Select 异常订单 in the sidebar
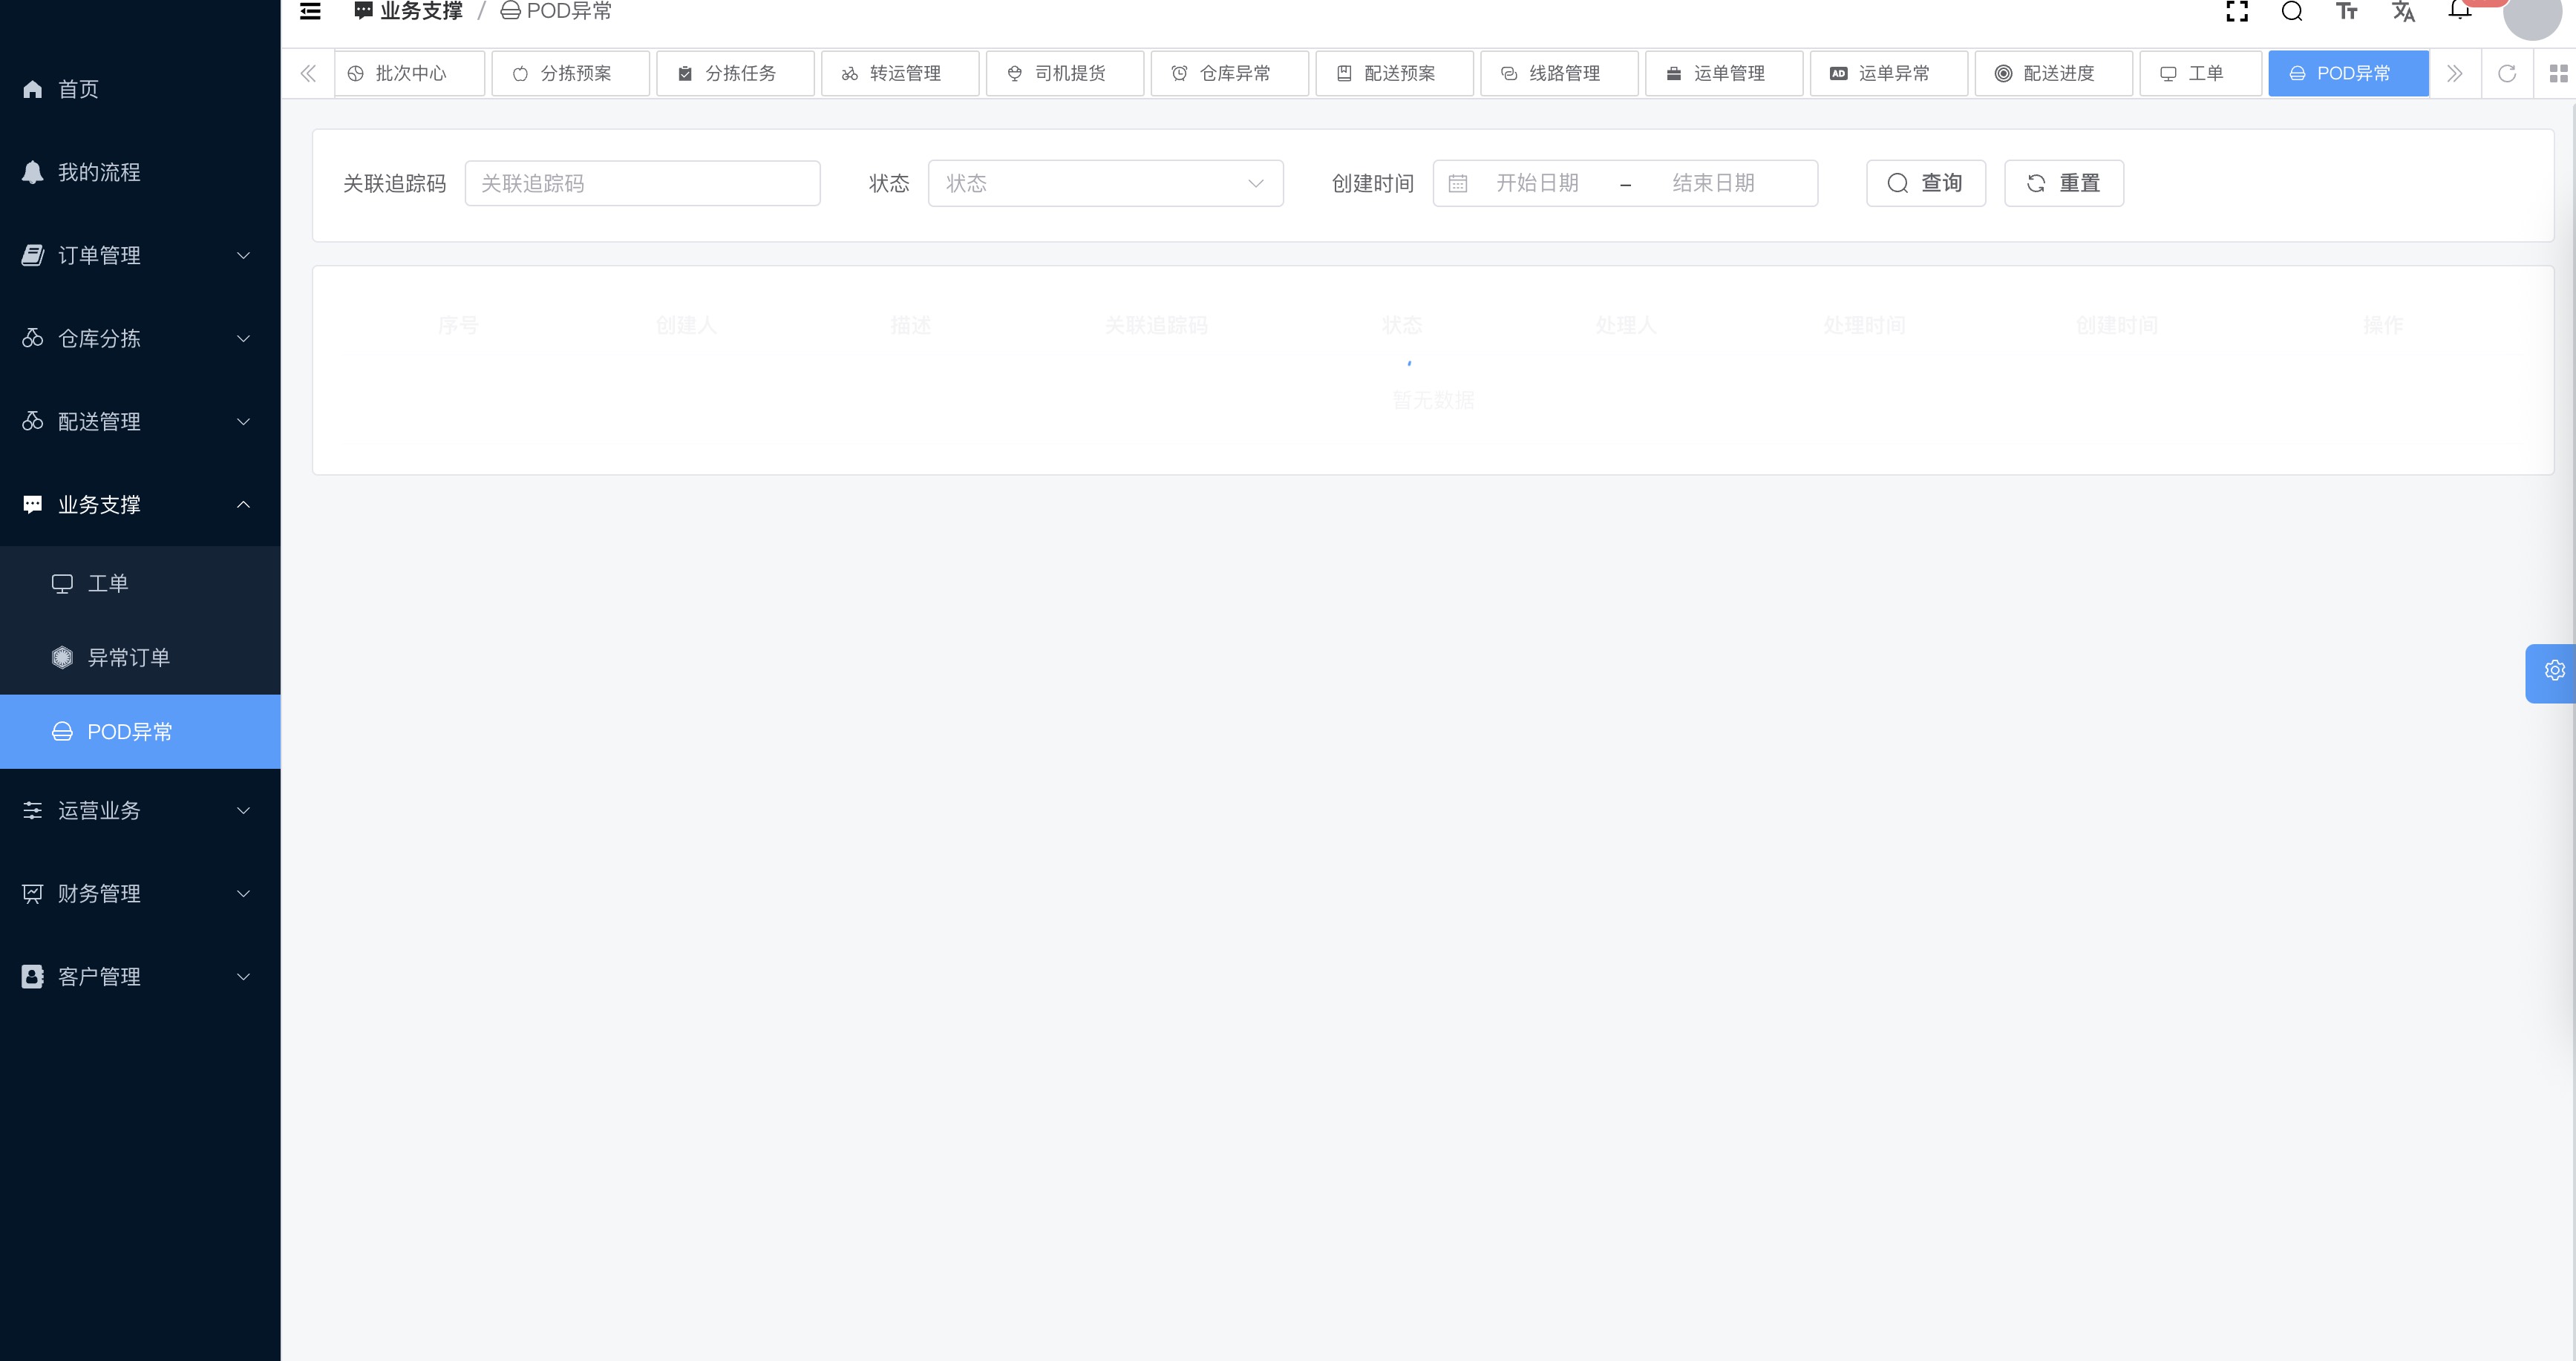 [x=128, y=657]
